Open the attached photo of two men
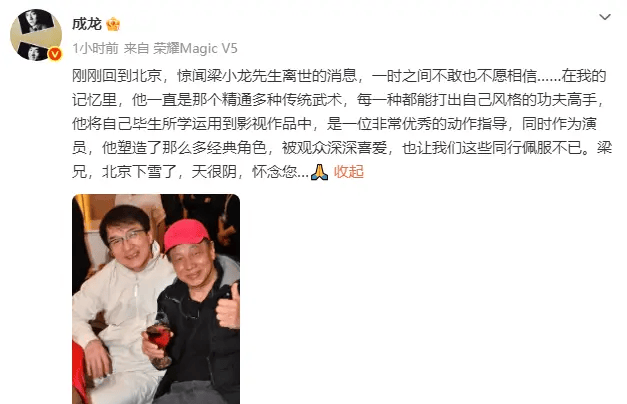Screen dimensions: 627x404 (x=156, y=299)
